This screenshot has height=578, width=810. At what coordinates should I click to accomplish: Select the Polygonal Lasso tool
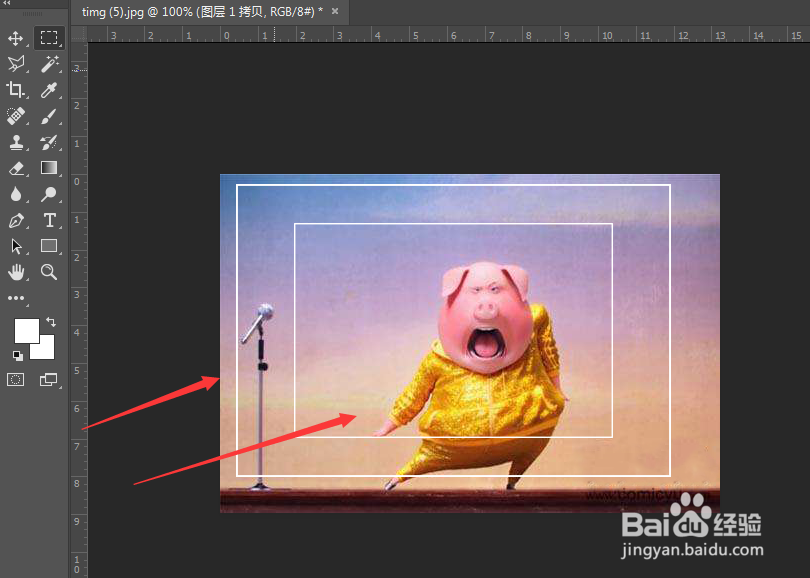16,64
